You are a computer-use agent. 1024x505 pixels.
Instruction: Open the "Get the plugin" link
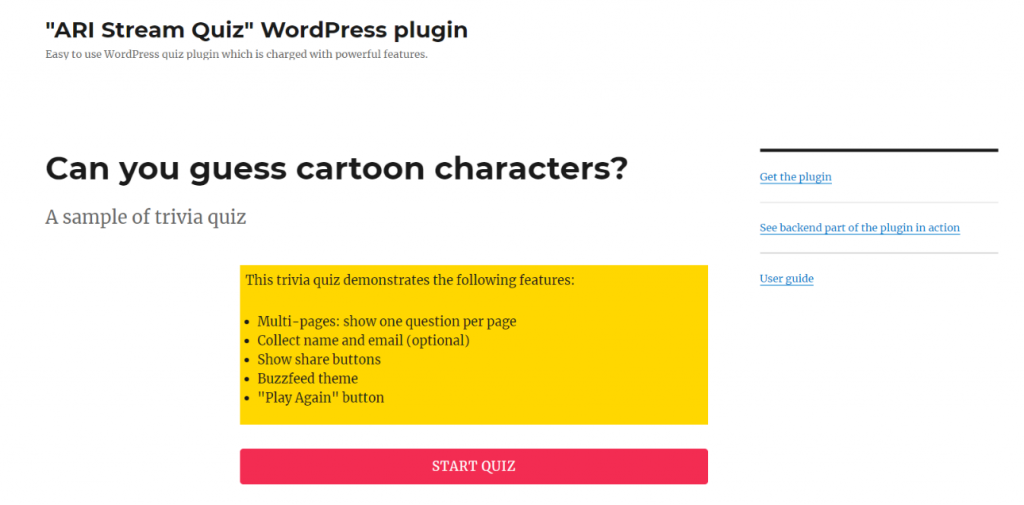[x=795, y=177]
